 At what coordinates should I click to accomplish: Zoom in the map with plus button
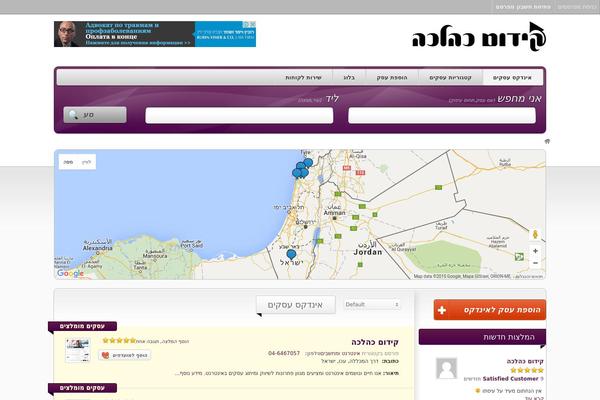535,251
